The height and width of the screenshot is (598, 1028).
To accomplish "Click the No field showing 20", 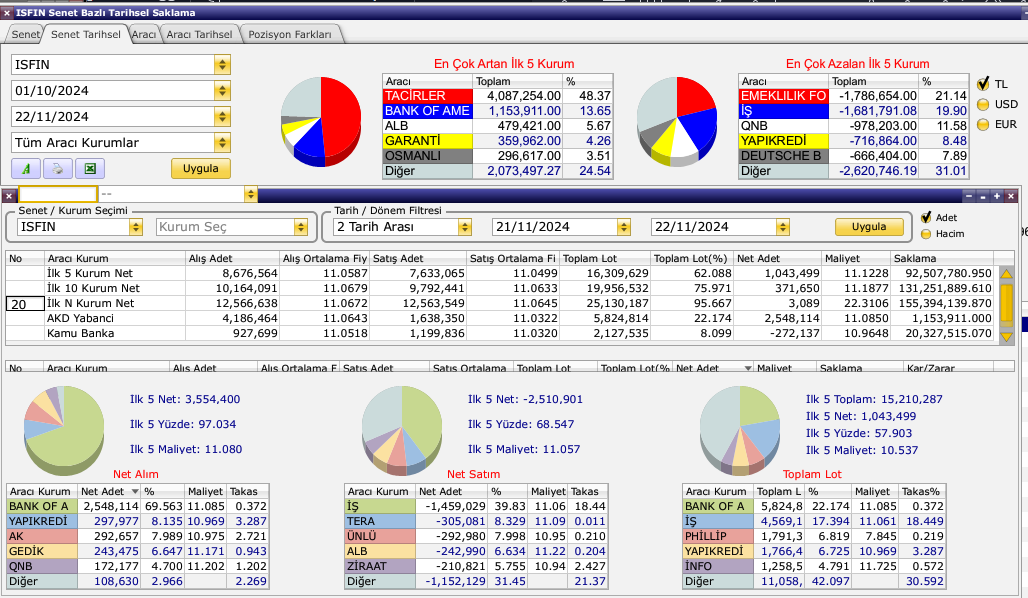I will tap(25, 304).
